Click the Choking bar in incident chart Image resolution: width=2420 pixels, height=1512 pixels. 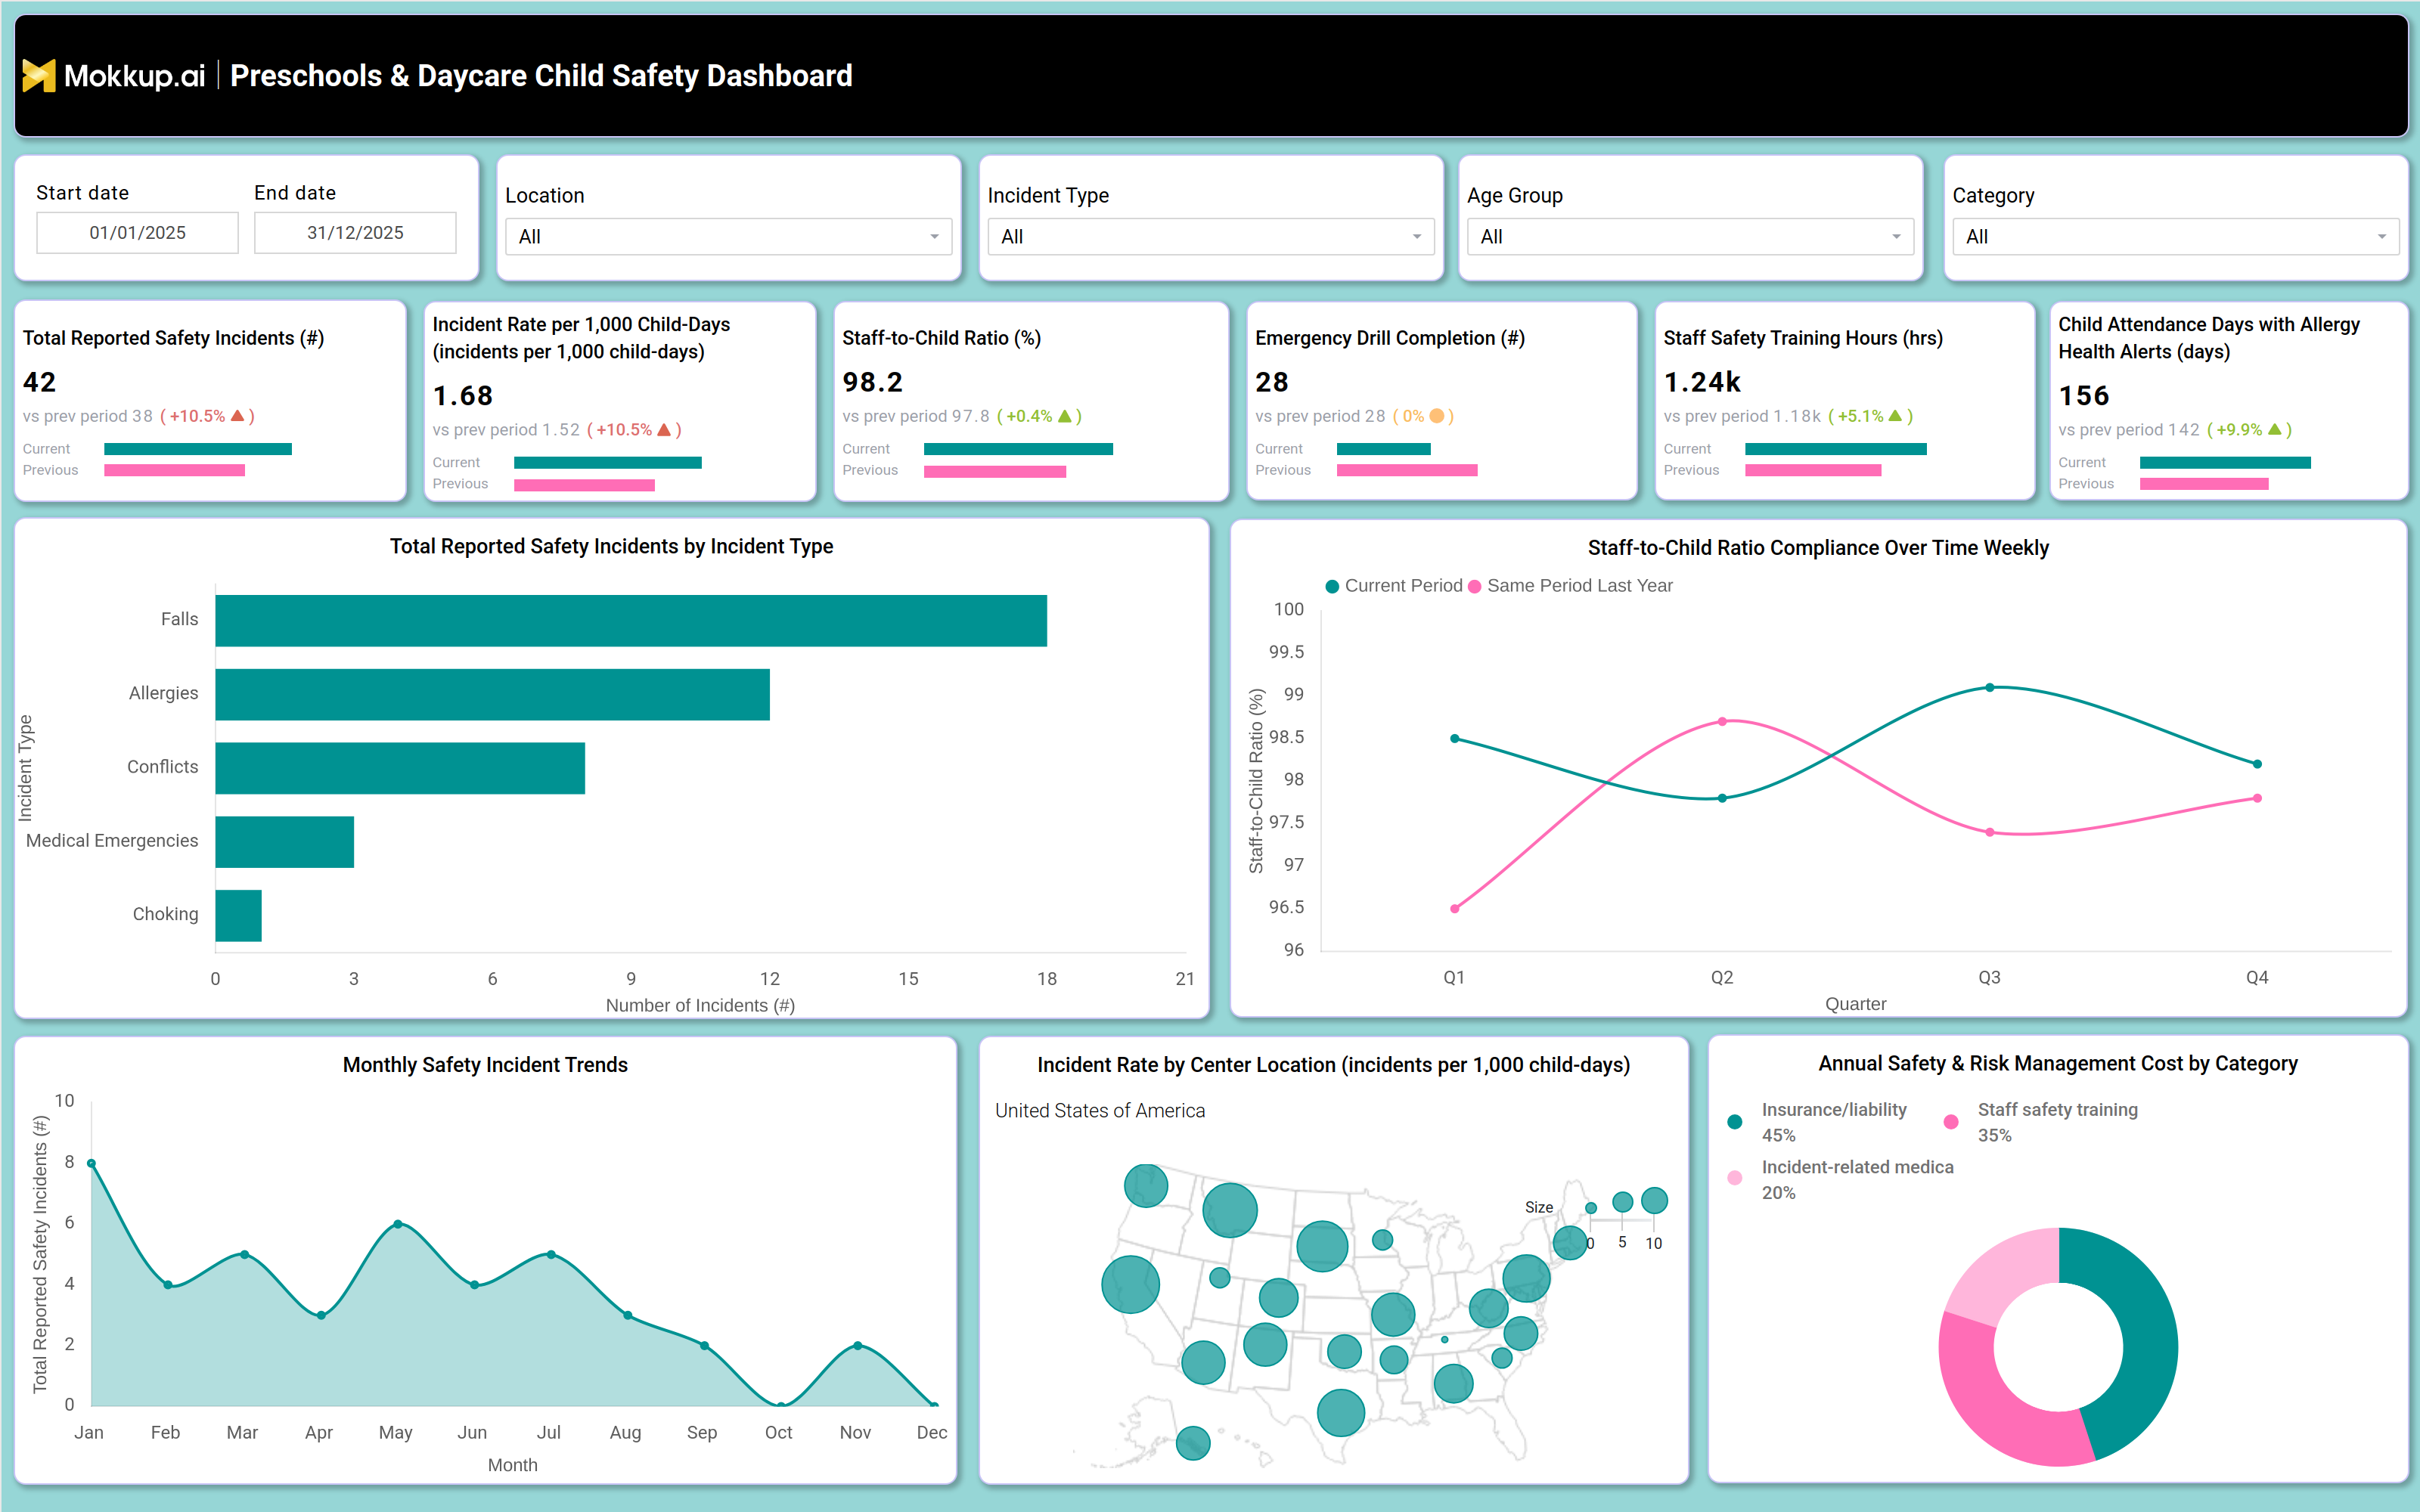coord(239,916)
